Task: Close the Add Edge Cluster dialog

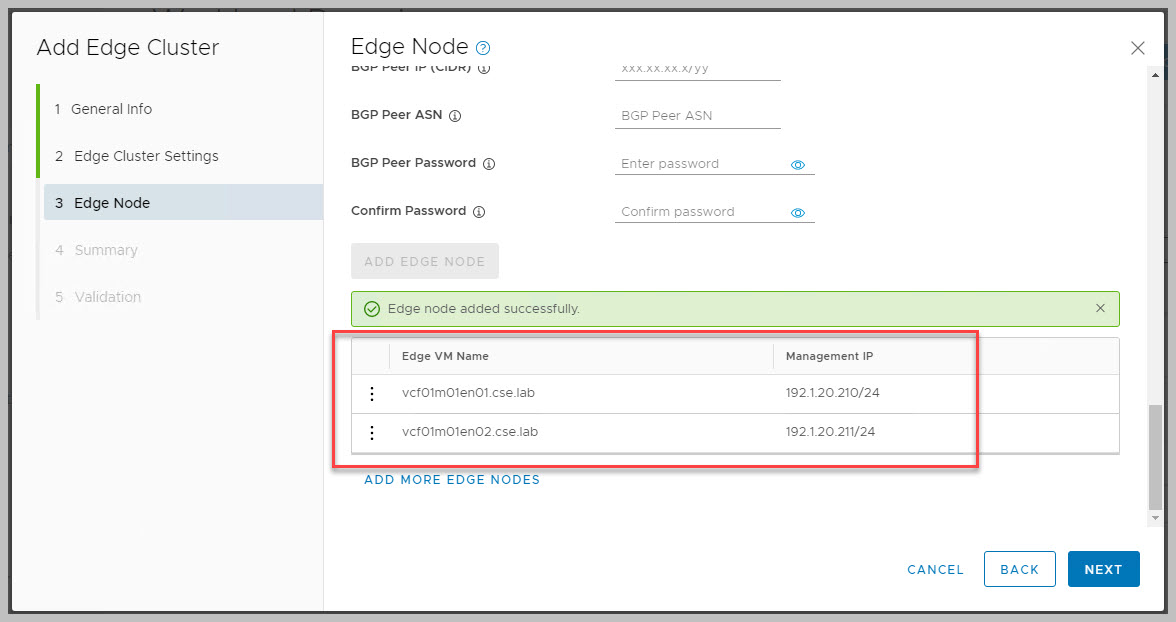Action: [1137, 48]
